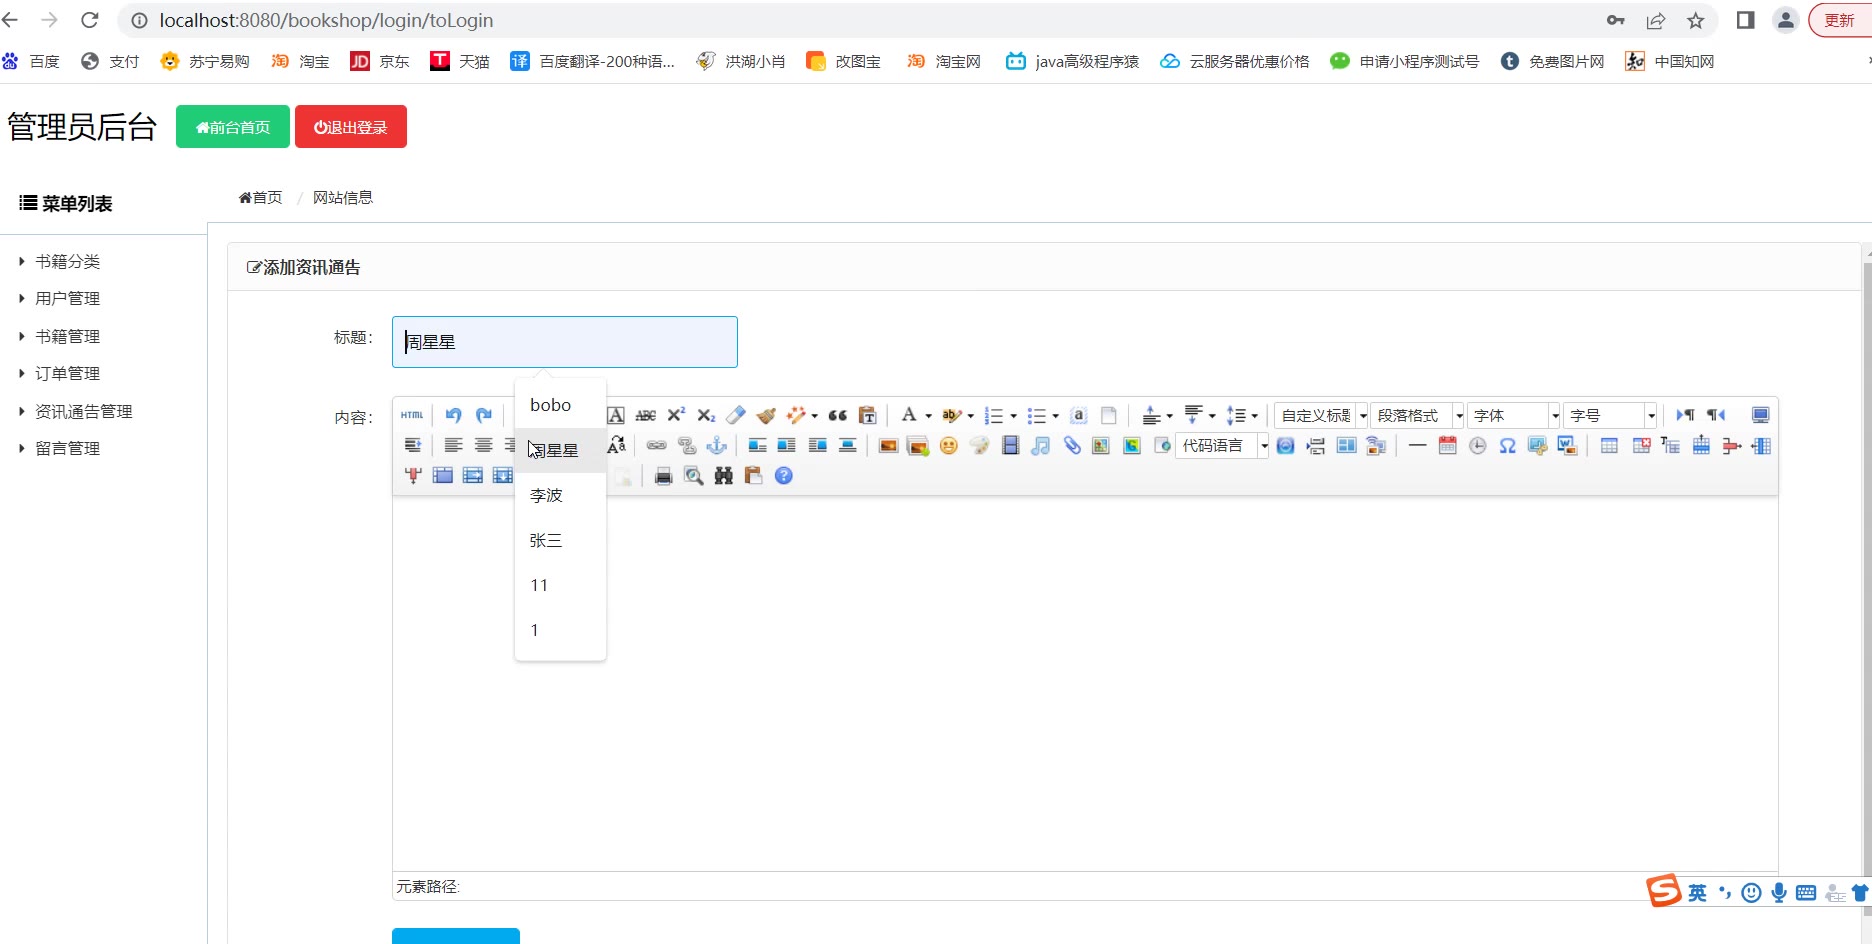Expand the 订单管理 menu

pos(67,373)
